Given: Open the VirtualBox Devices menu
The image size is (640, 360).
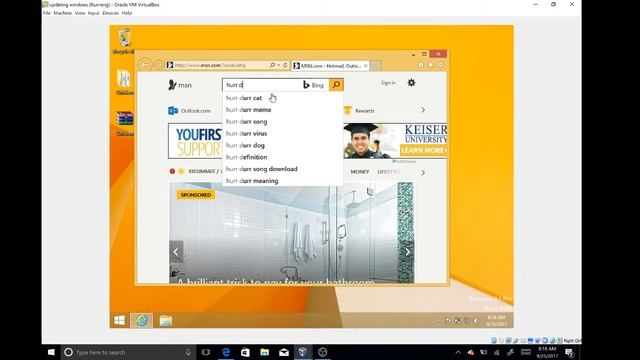Looking at the screenshot, I should [110, 13].
